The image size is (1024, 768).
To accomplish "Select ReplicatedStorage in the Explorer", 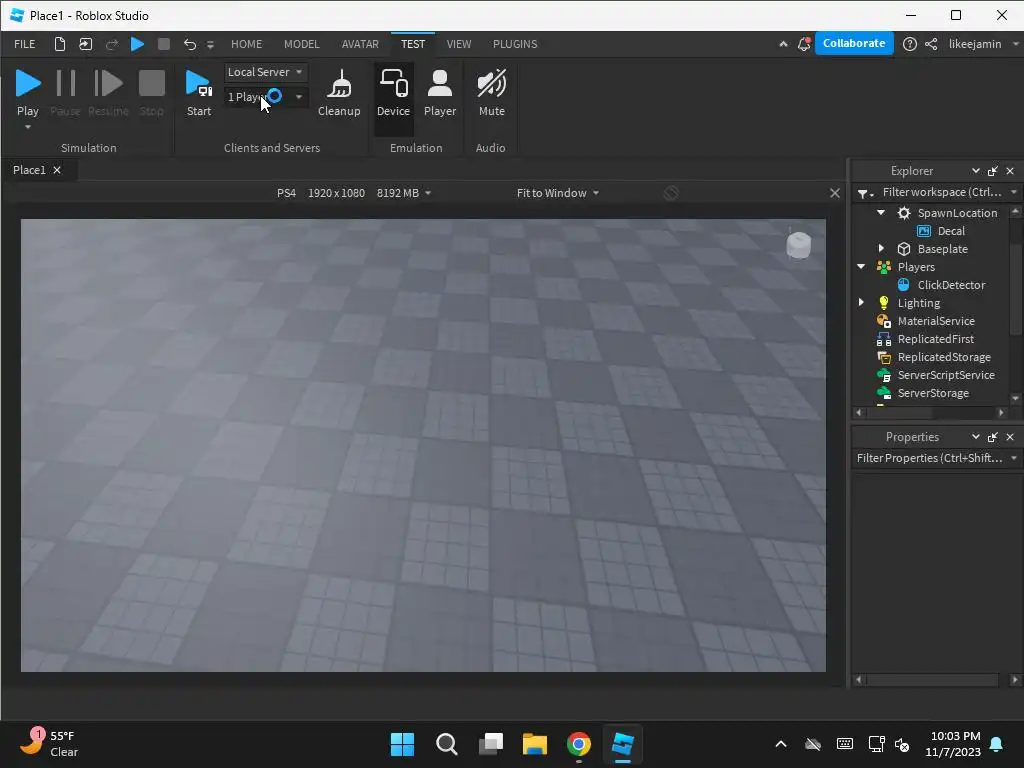I will 944,357.
